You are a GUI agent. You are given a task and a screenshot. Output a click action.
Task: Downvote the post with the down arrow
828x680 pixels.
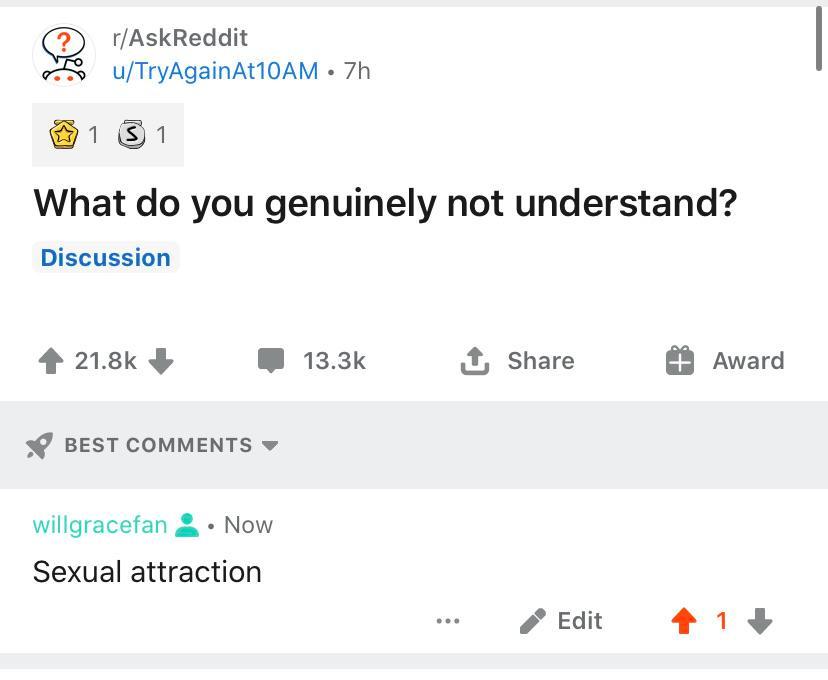pos(161,363)
